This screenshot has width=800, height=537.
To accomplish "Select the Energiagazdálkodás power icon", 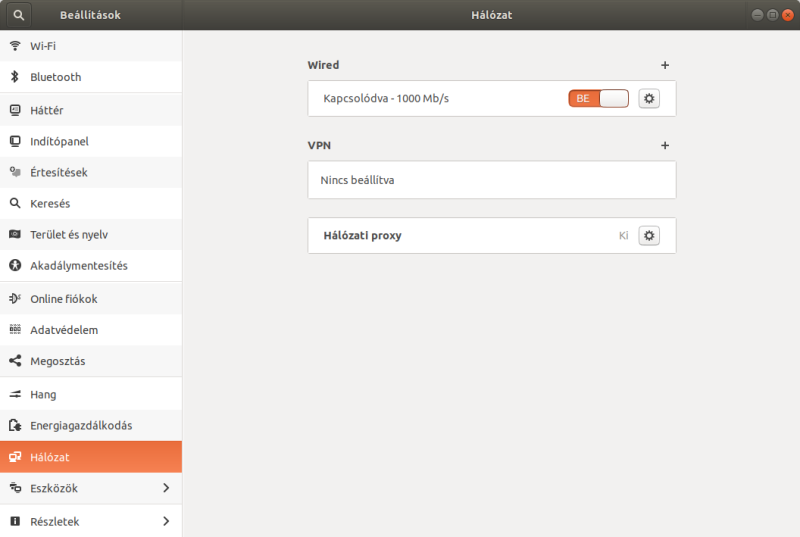I will point(15,425).
